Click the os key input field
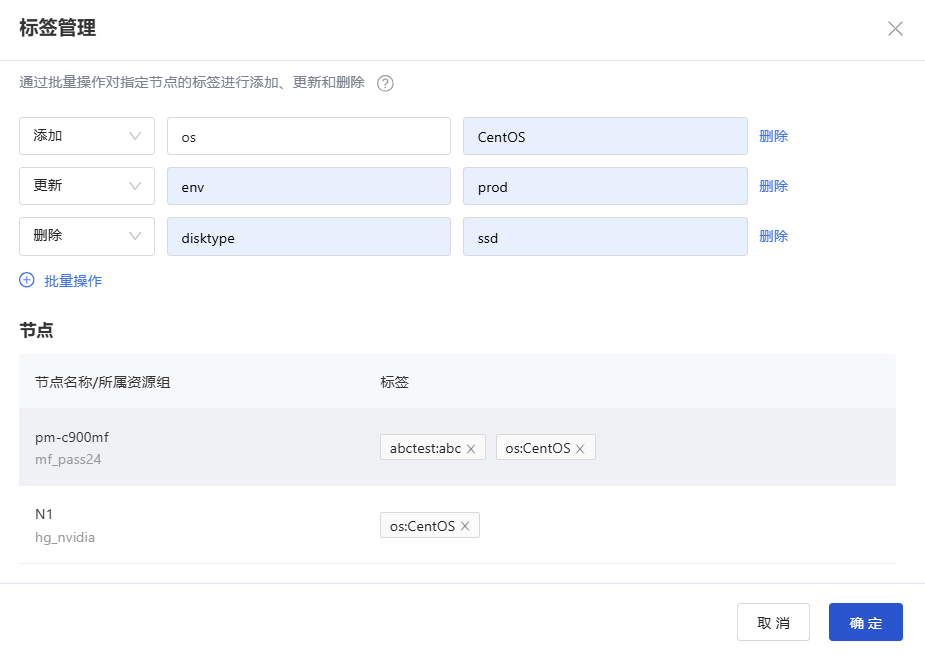925x655 pixels. (309, 136)
